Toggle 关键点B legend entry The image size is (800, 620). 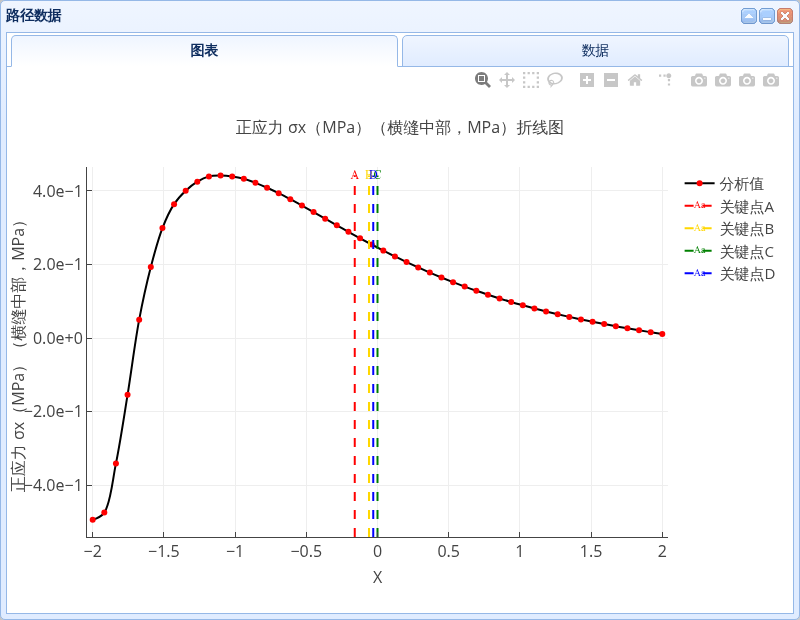coord(730,229)
